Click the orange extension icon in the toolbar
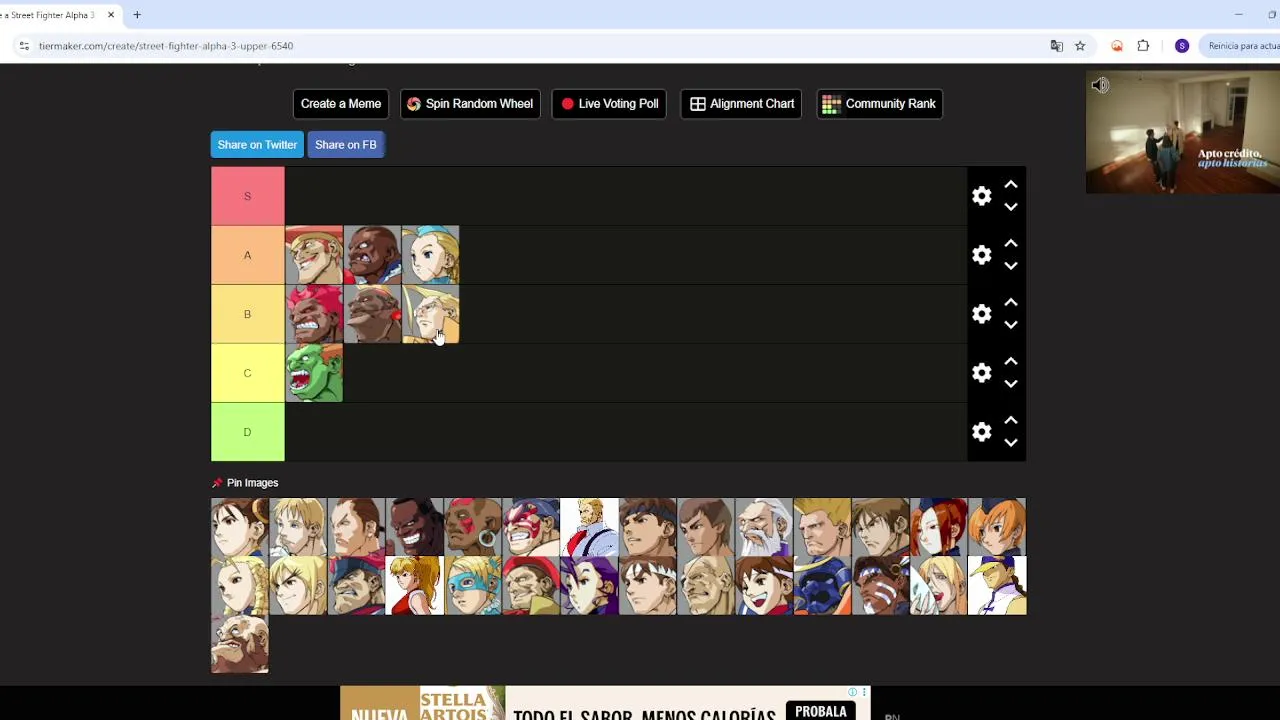1280x720 pixels. [x=1117, y=46]
